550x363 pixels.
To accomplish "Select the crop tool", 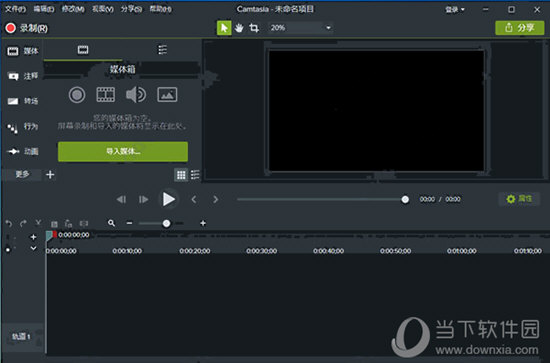I will 254,28.
